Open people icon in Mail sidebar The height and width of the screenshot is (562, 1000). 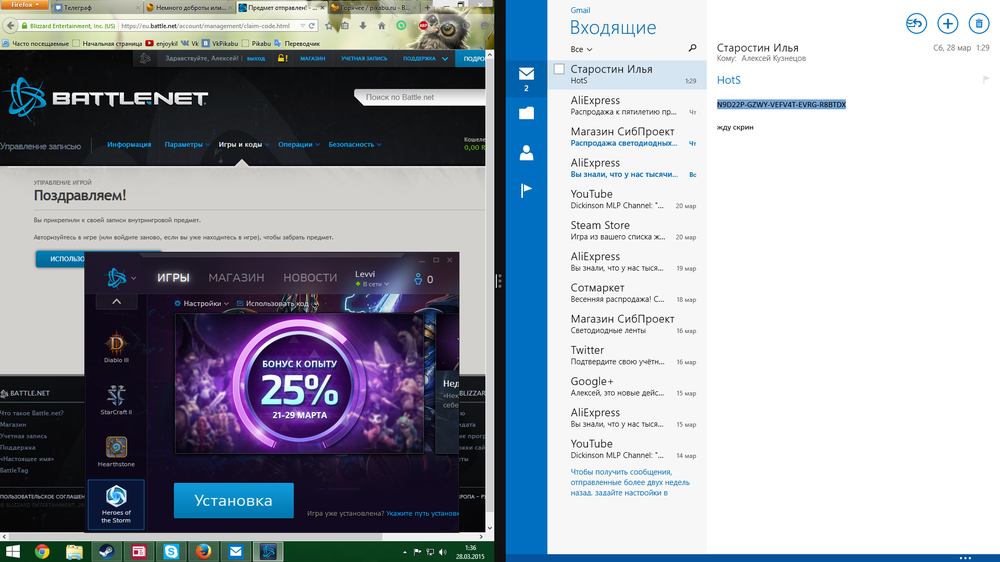[526, 152]
